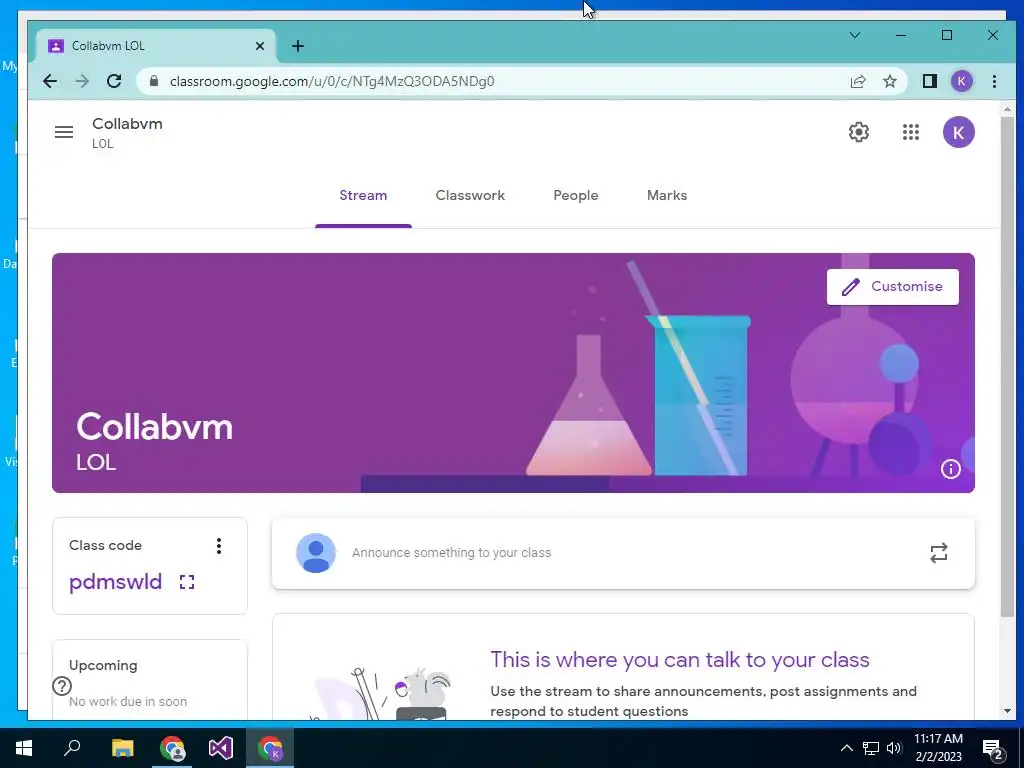Viewport: 1024px width, 768px height.
Task: Click the user avatar in announcement box
Action: click(316, 552)
